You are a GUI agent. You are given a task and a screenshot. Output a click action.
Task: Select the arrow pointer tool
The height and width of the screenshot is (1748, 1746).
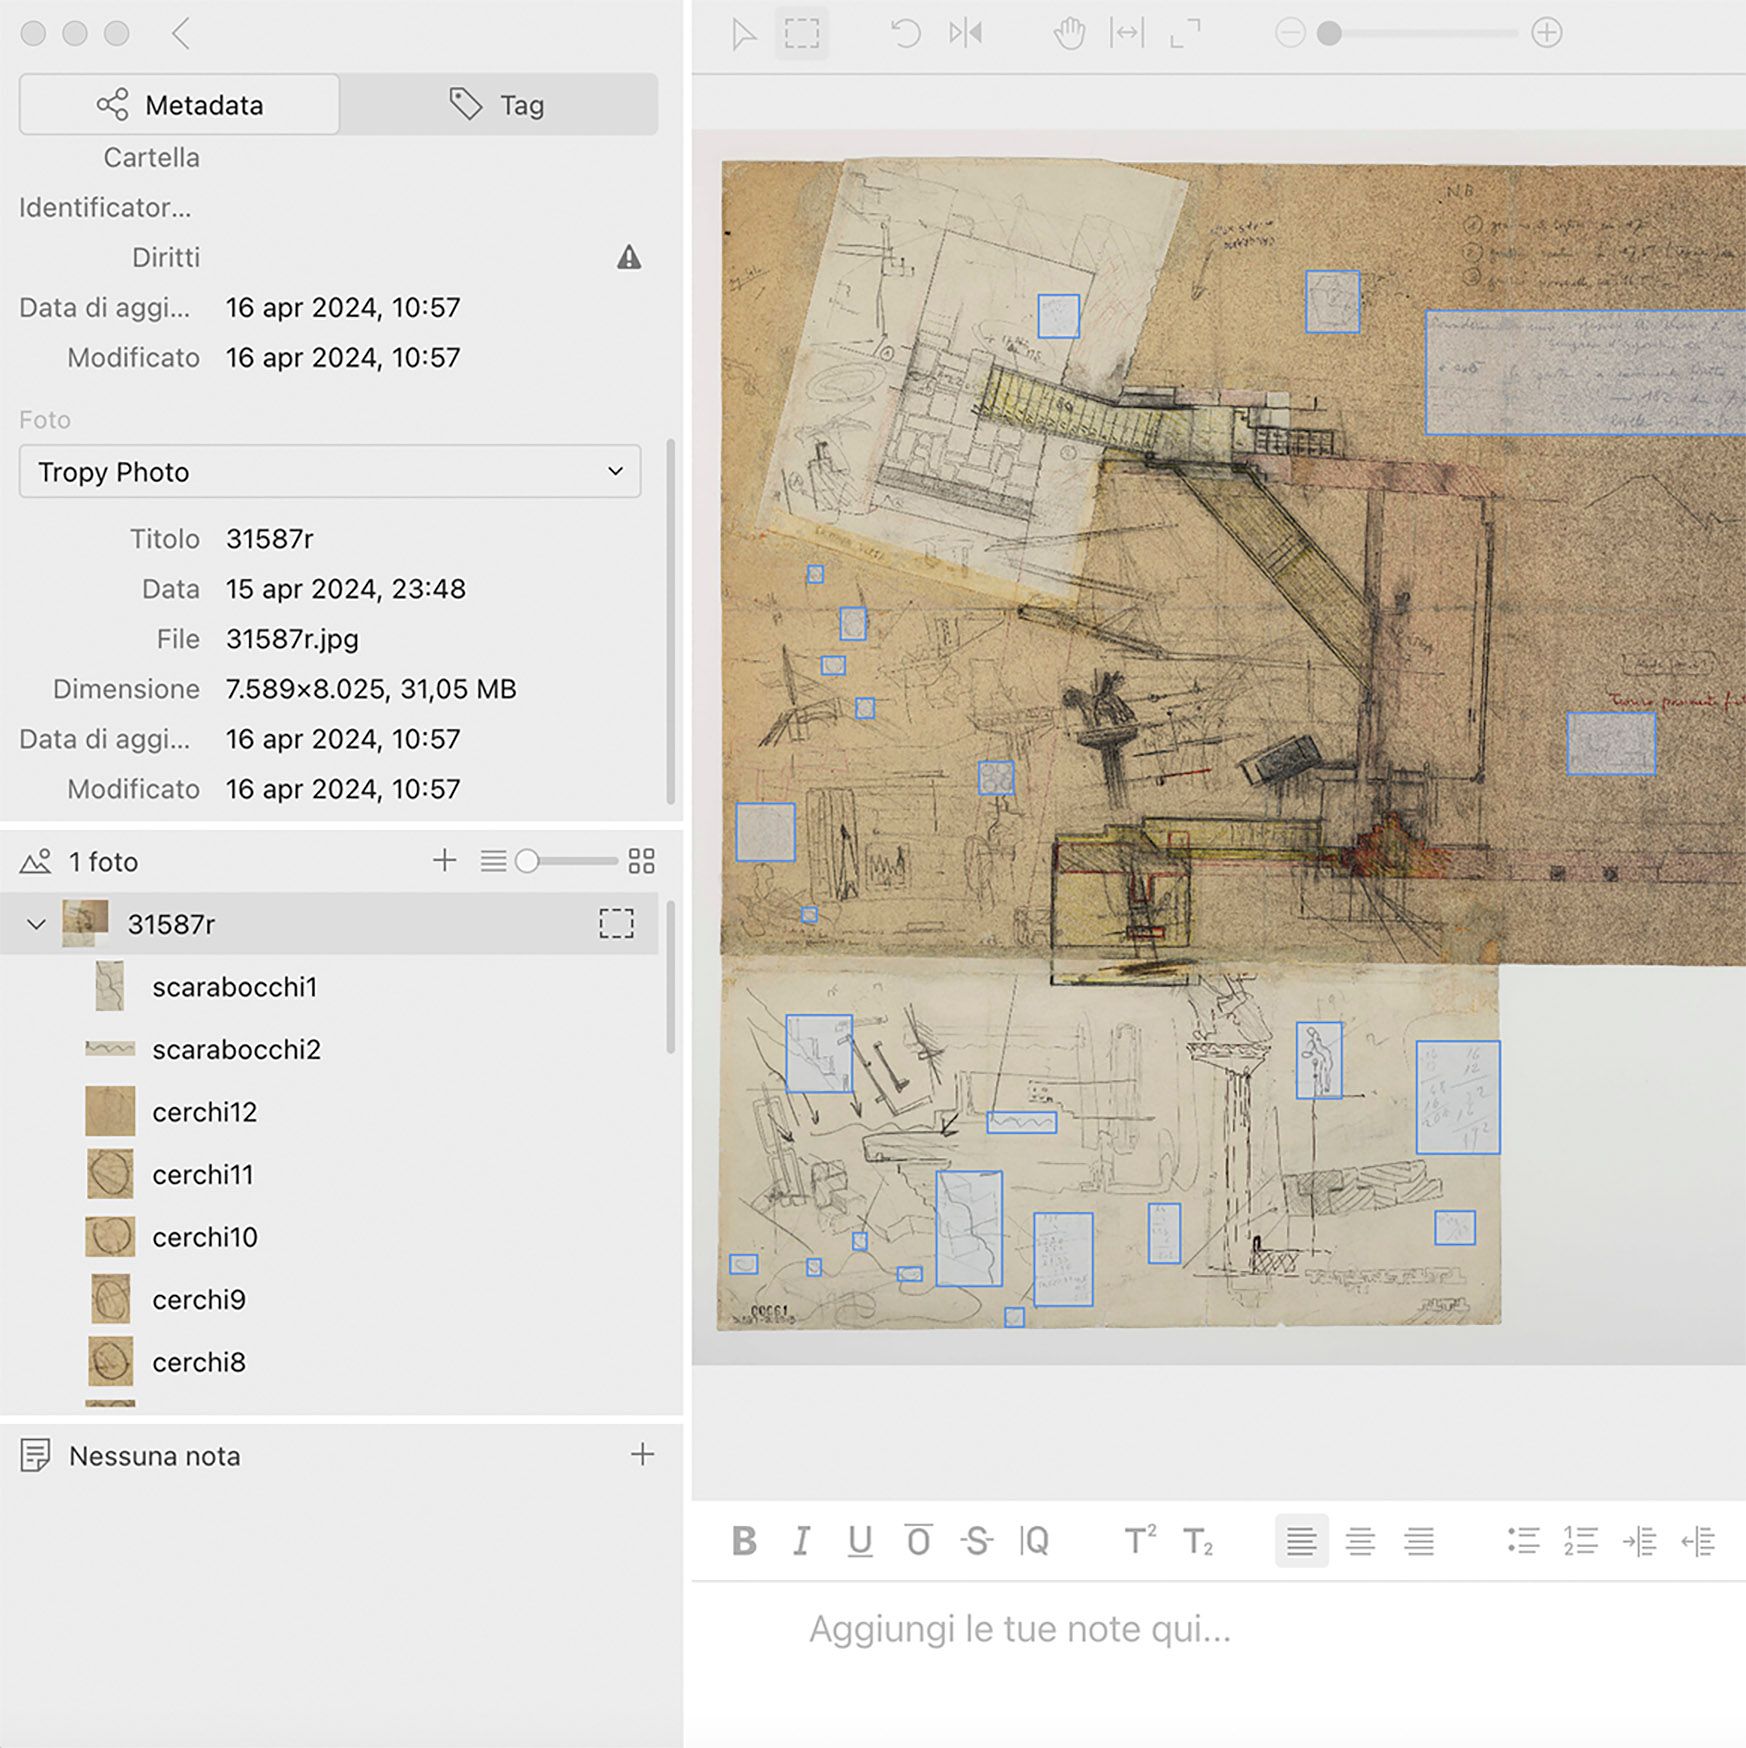click(x=743, y=34)
